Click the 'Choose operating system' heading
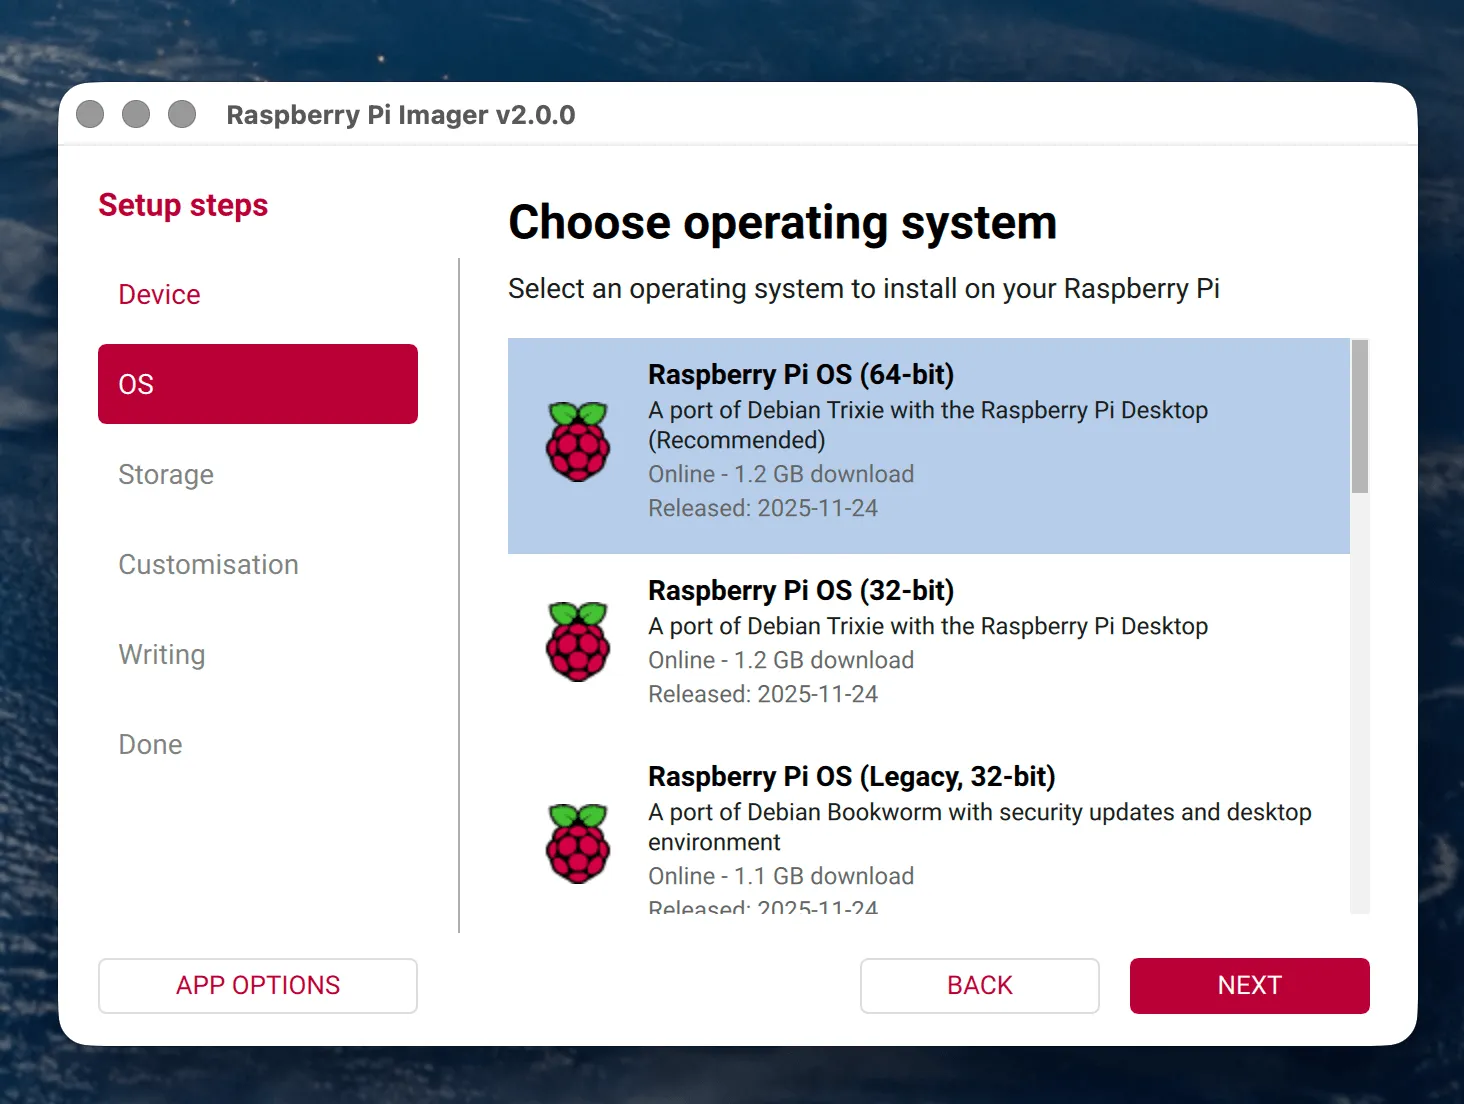 tap(783, 222)
